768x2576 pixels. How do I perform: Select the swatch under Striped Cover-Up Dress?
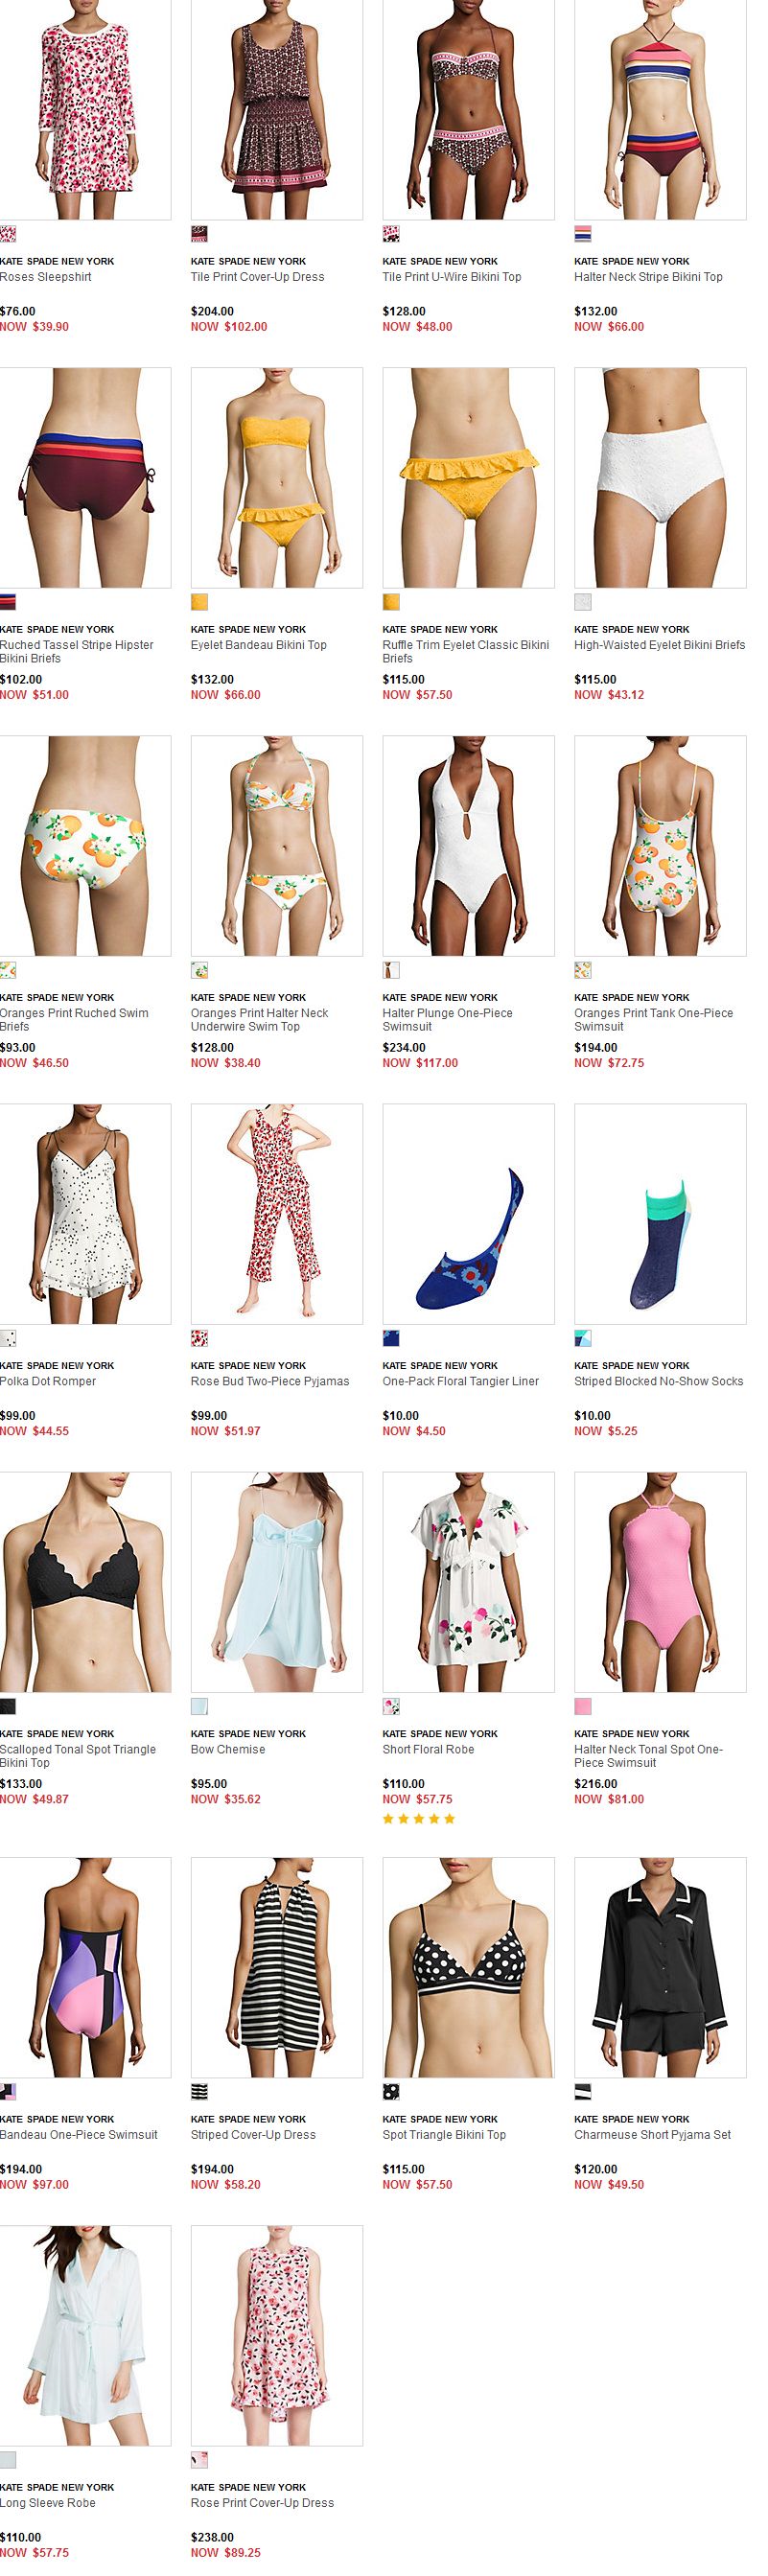(x=199, y=2091)
